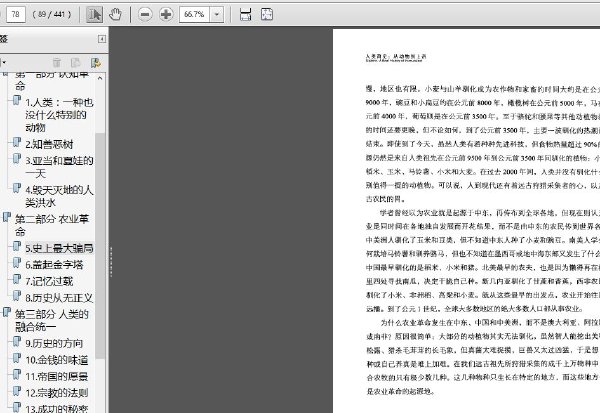Click the bookmarks panel vertical scrollbar thumb
Image resolution: width=600 pixels, height=413 pixels.
point(100,245)
